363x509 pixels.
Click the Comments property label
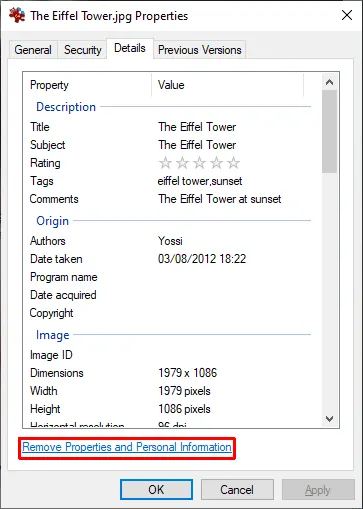[54, 199]
